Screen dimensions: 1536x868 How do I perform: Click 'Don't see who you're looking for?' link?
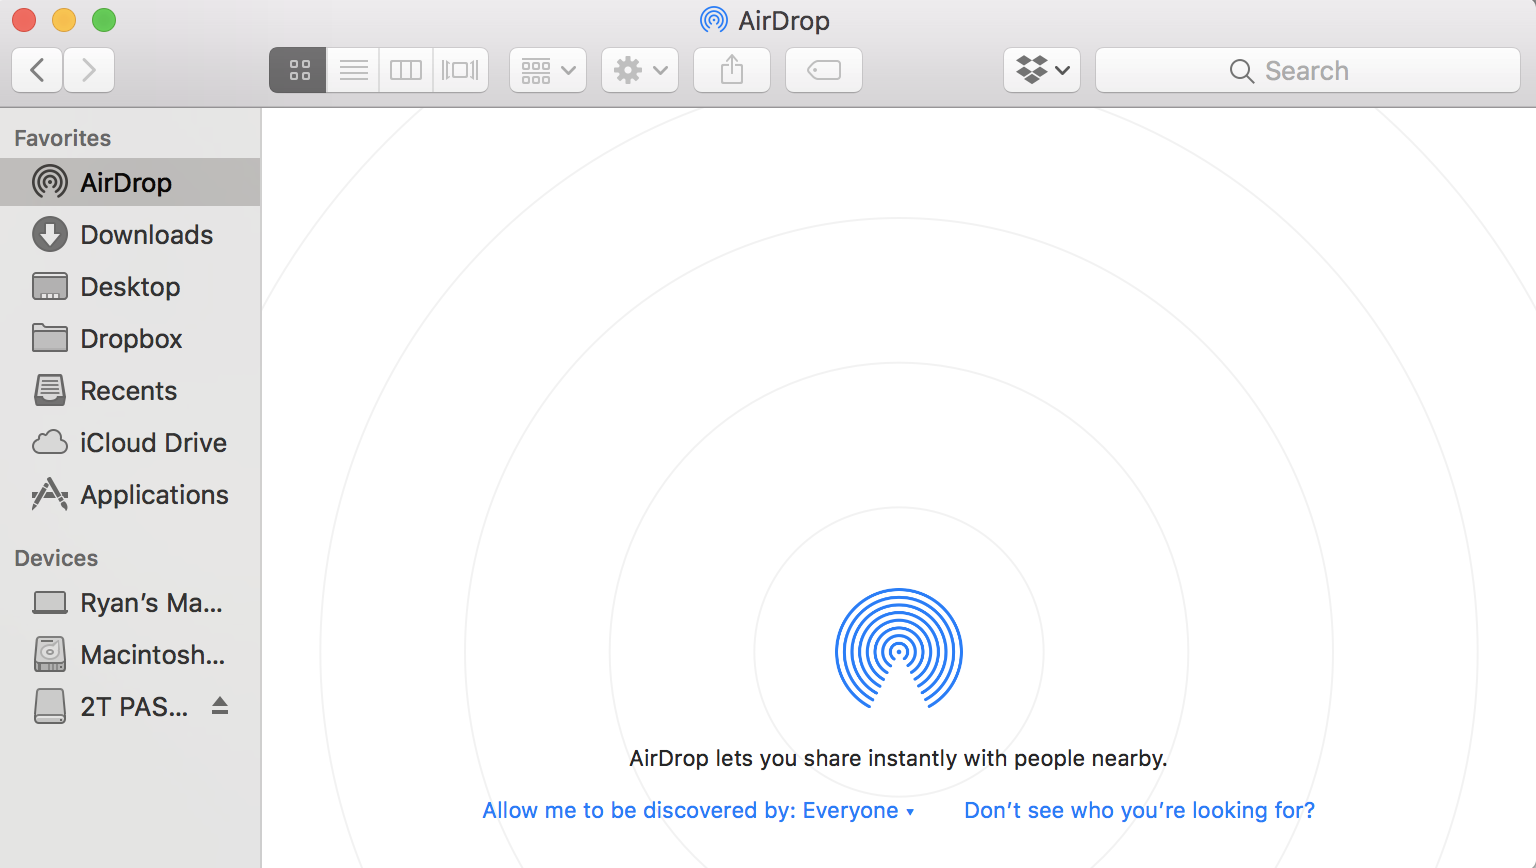click(x=1139, y=810)
